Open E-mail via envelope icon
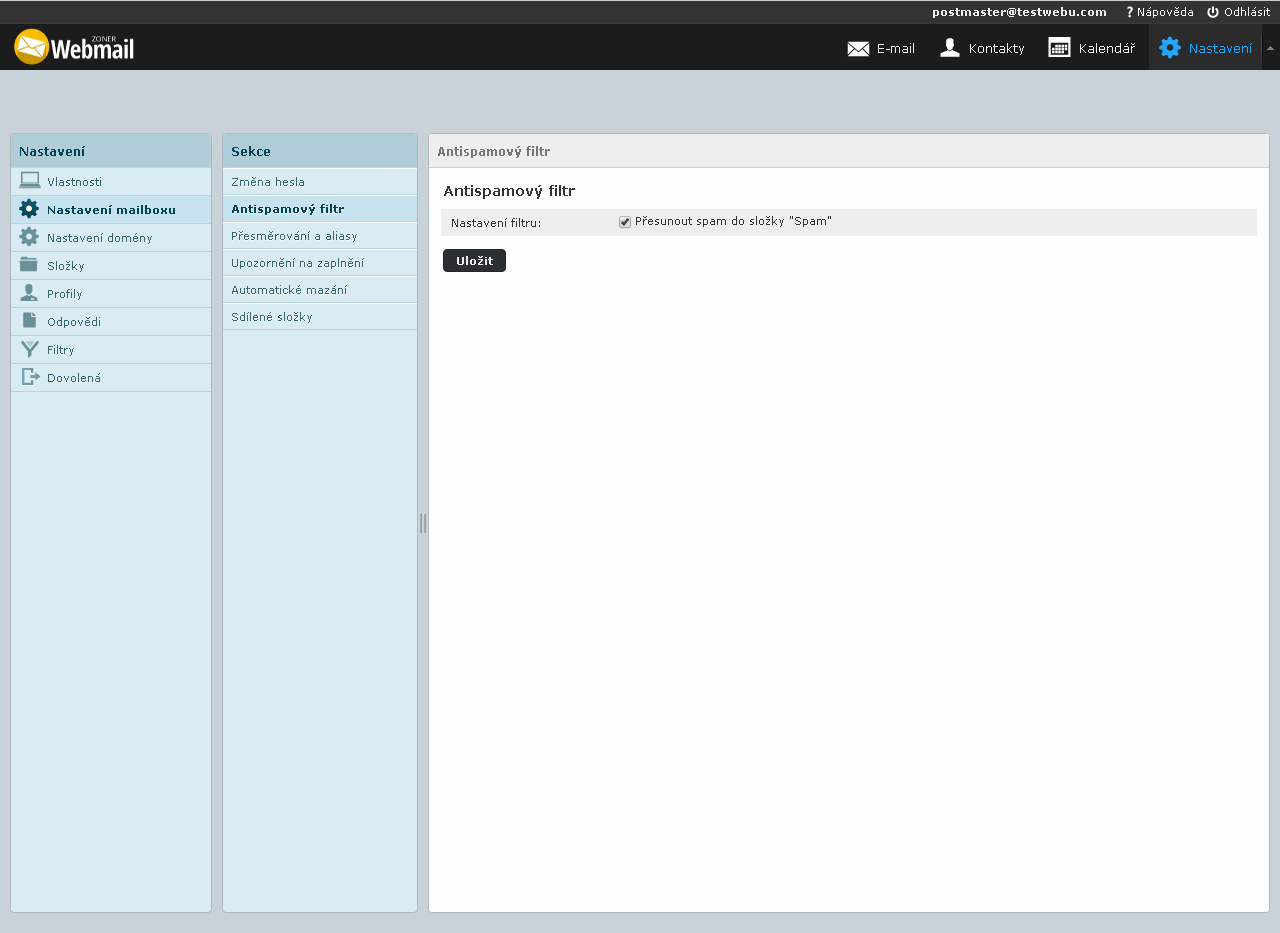Screen dimensions: 1280x933 pos(858,48)
